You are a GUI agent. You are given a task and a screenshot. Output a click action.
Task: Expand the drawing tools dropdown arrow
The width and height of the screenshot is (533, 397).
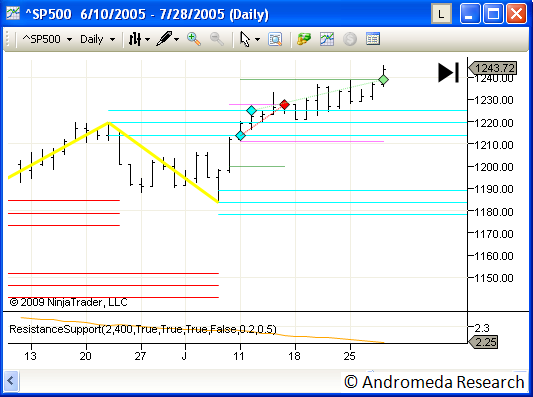(177, 39)
